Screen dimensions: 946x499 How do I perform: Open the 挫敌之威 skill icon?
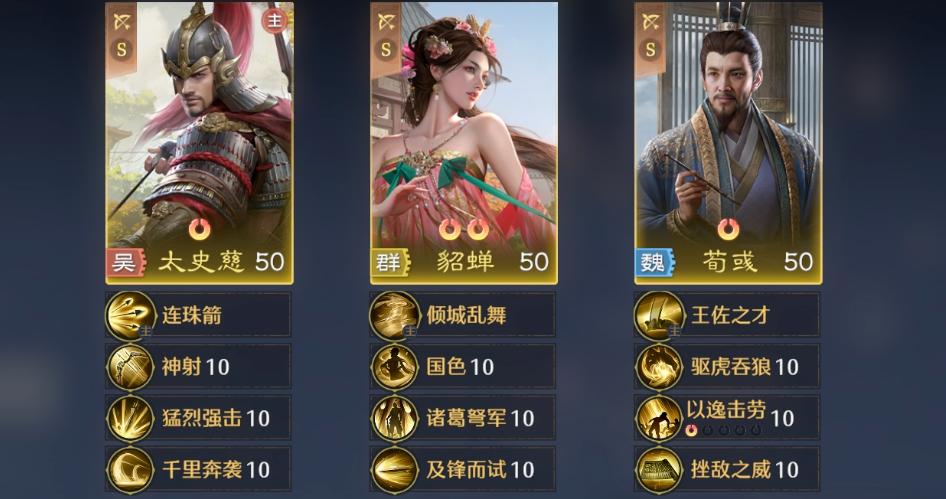pos(659,469)
